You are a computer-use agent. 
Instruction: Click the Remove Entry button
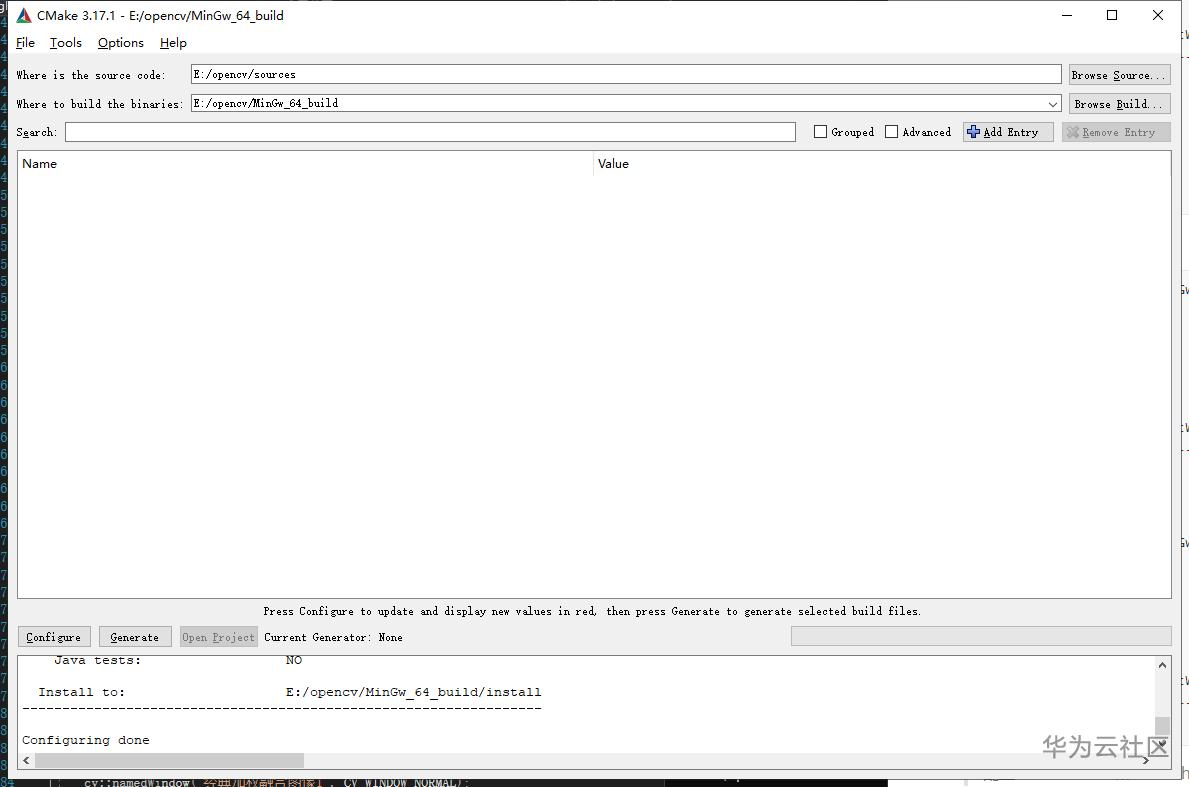point(1115,132)
